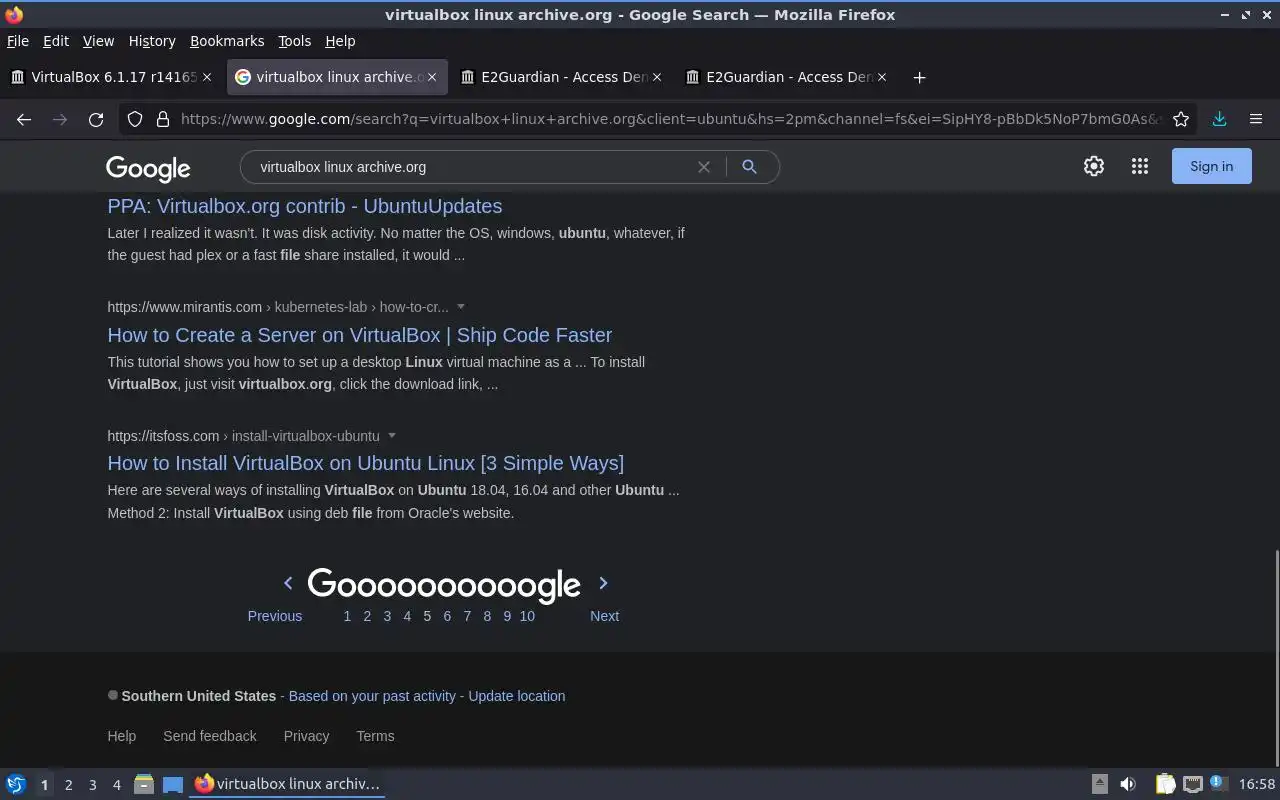The image size is (1280, 800).
Task: Open the View menu
Action: pos(98,41)
